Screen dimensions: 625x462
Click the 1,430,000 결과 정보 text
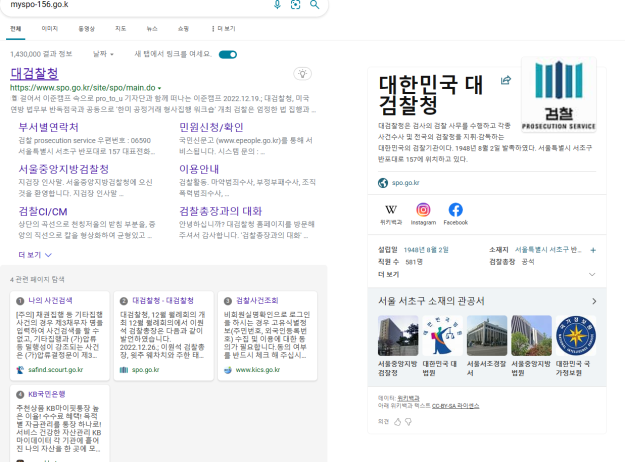pyautogui.click(x=41, y=54)
